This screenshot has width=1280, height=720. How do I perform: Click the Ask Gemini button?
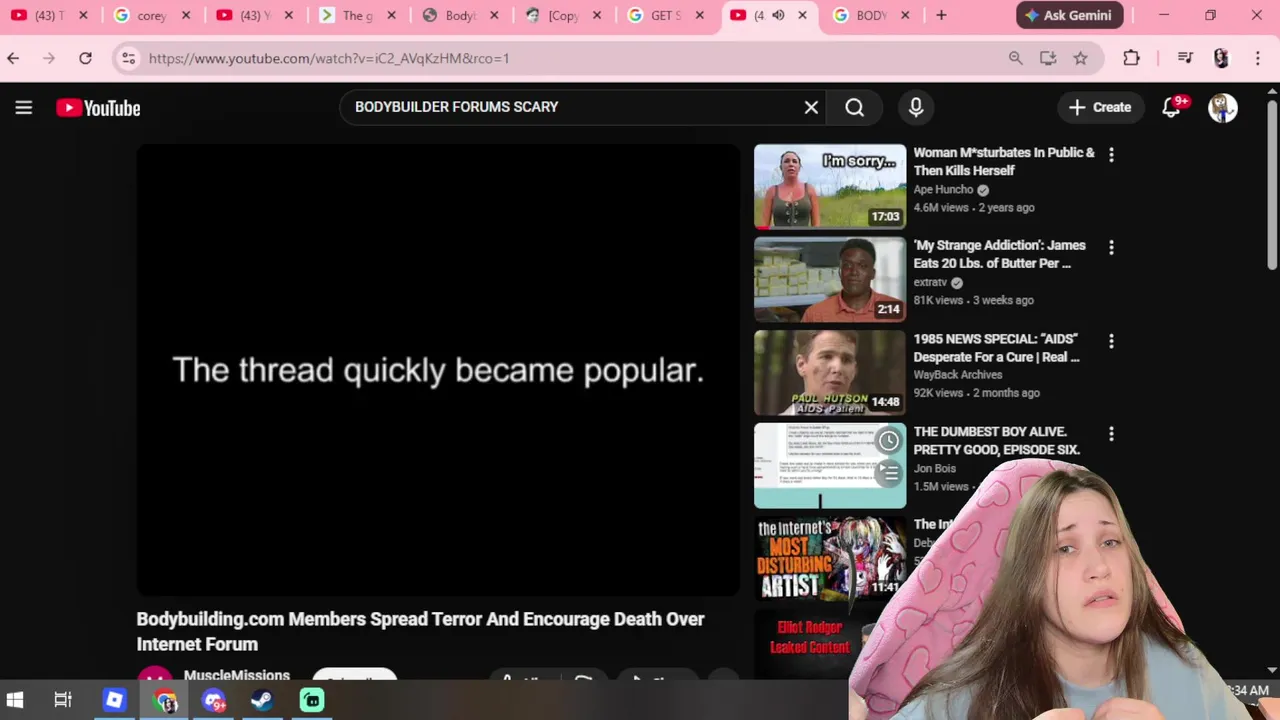click(1070, 15)
